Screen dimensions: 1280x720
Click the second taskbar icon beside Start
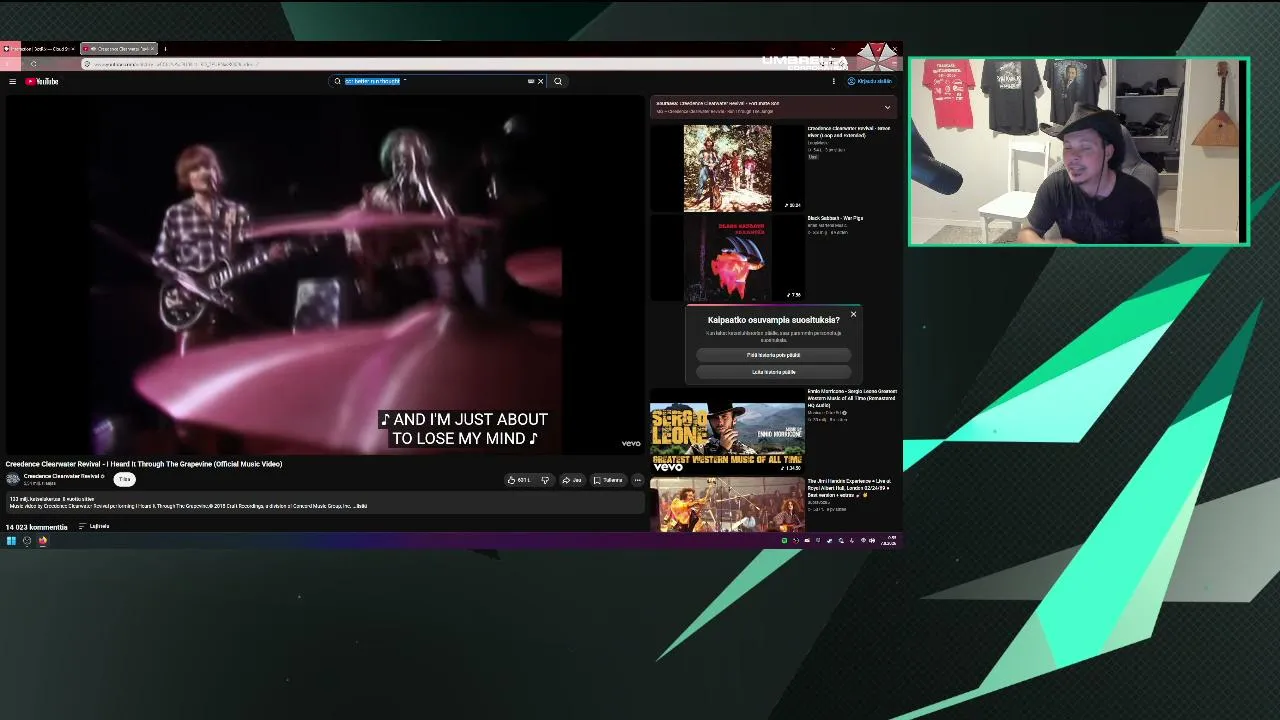point(27,541)
